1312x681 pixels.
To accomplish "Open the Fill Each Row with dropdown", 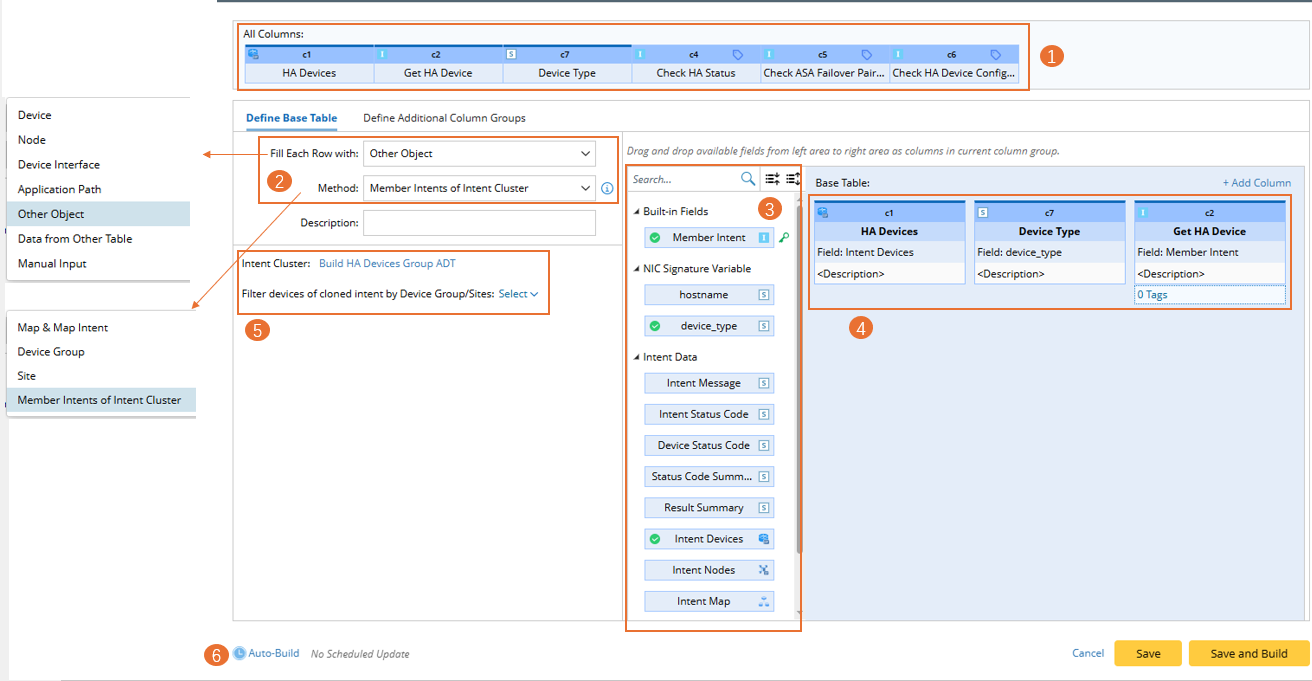I will [479, 154].
